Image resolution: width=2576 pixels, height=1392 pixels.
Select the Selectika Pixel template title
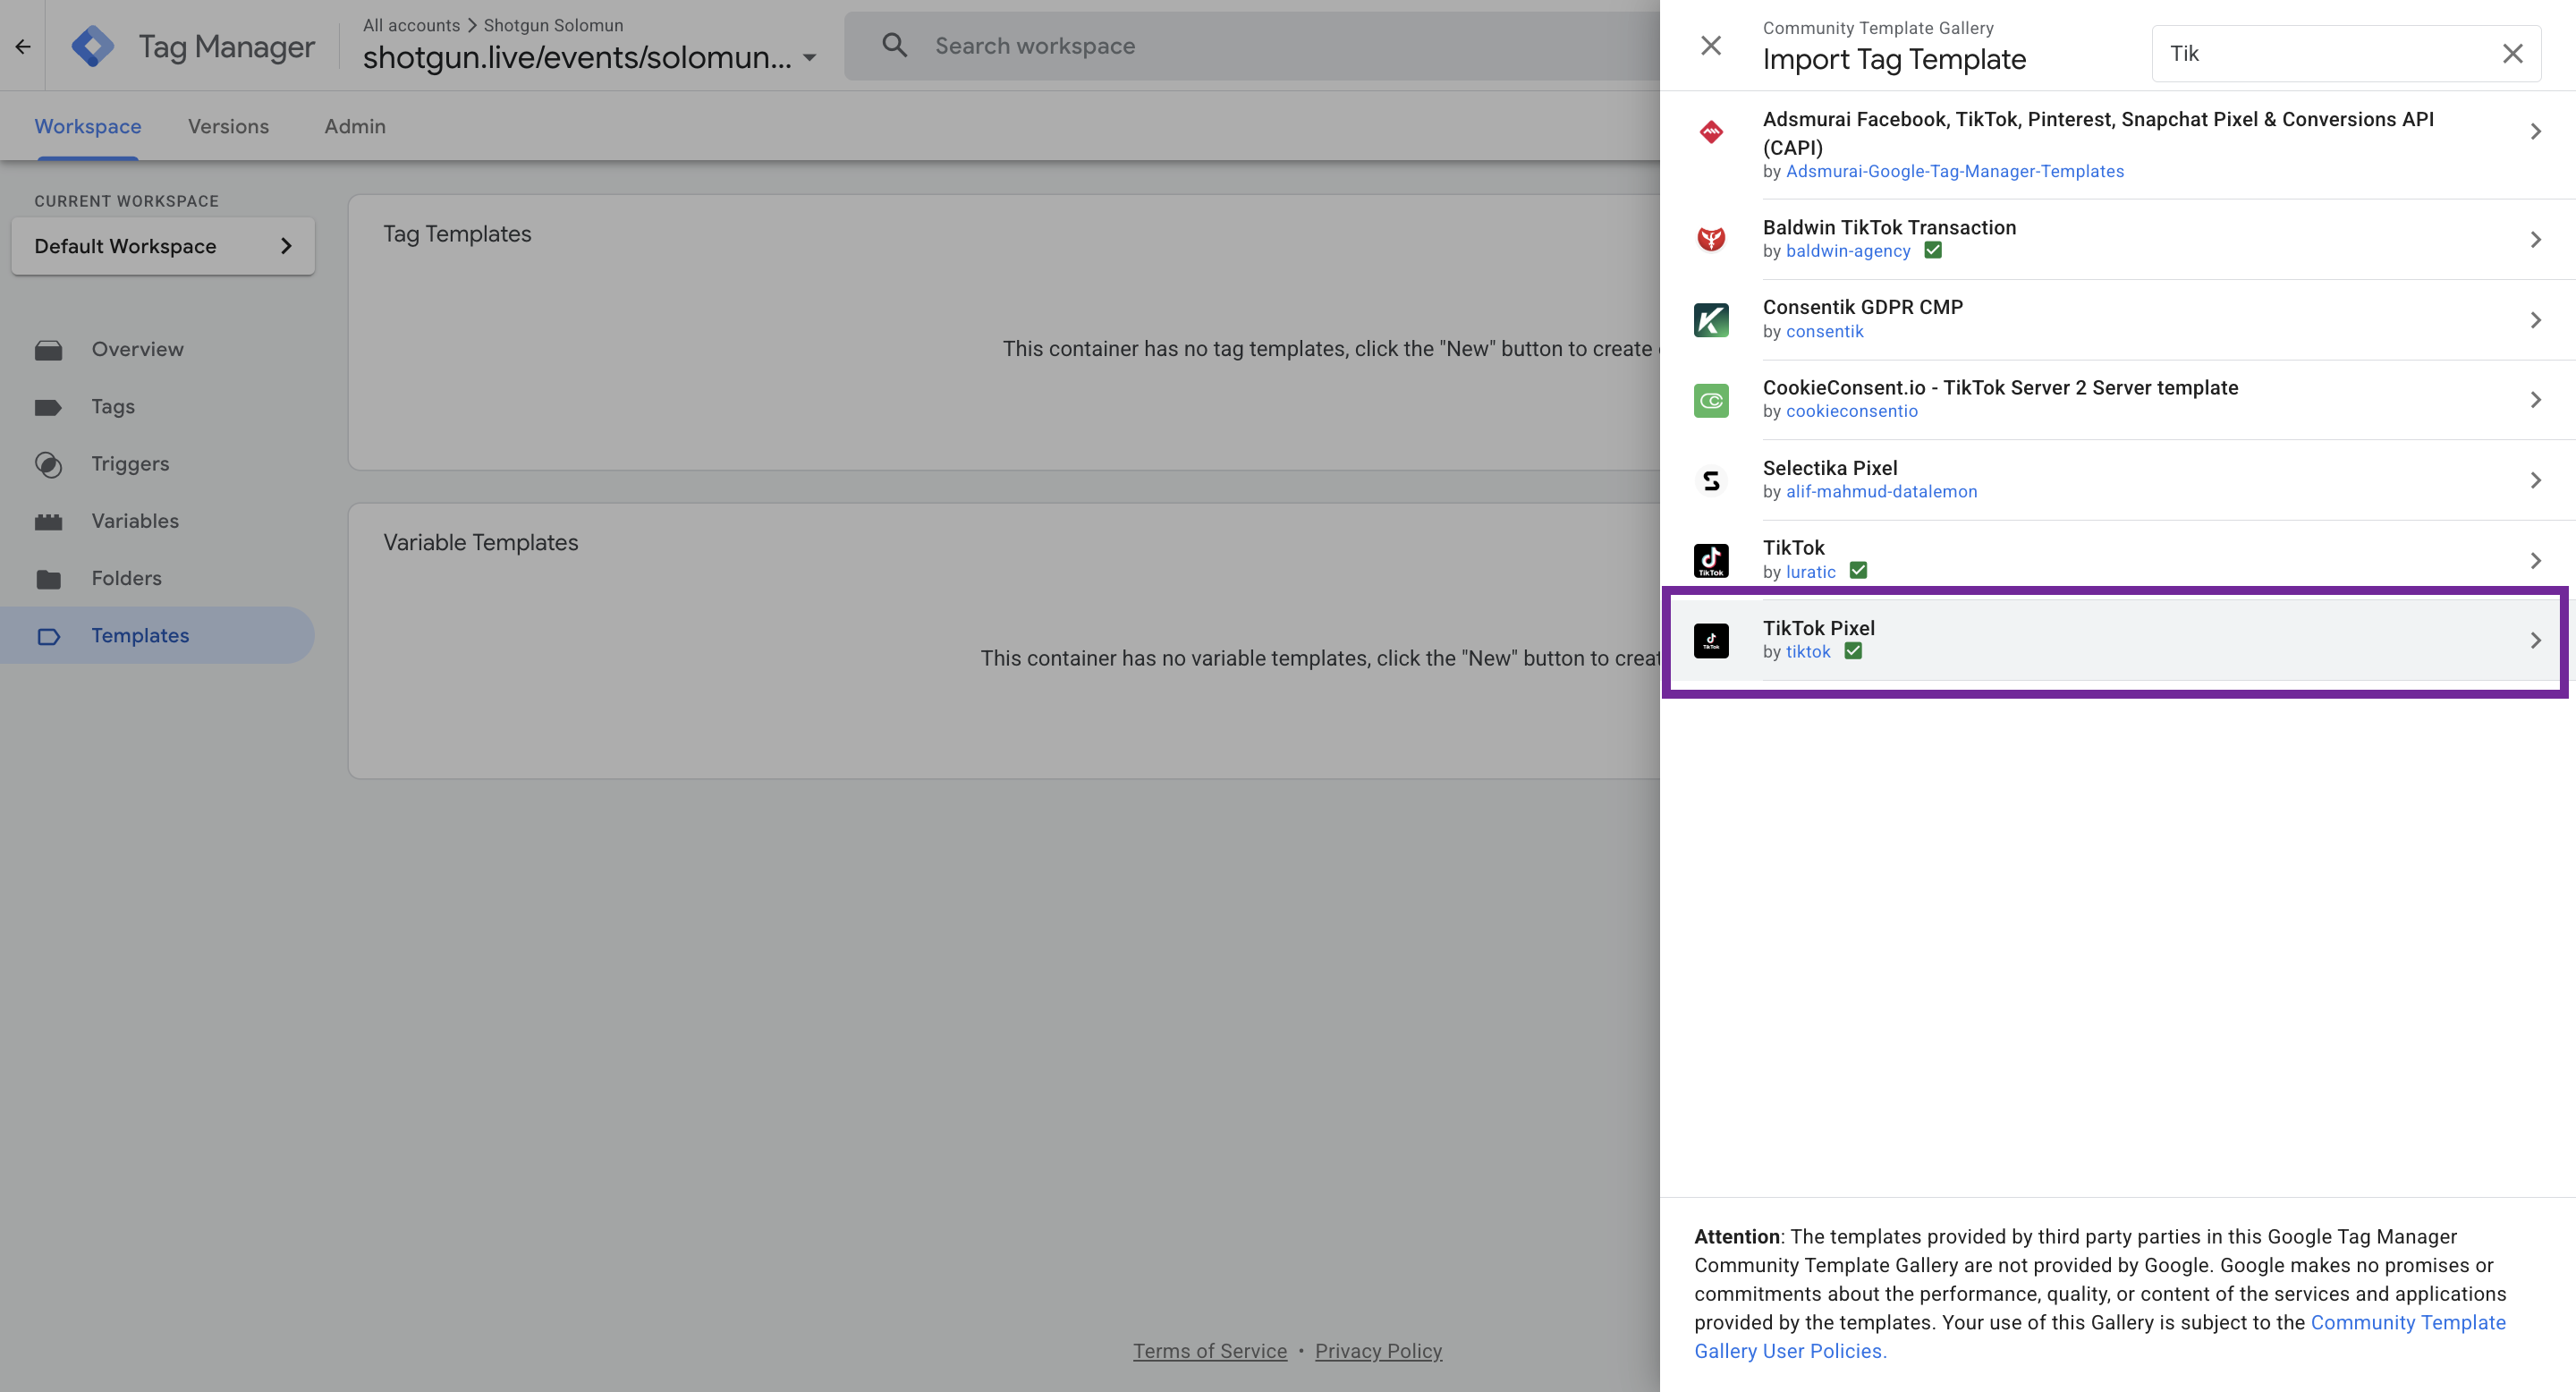(1829, 468)
